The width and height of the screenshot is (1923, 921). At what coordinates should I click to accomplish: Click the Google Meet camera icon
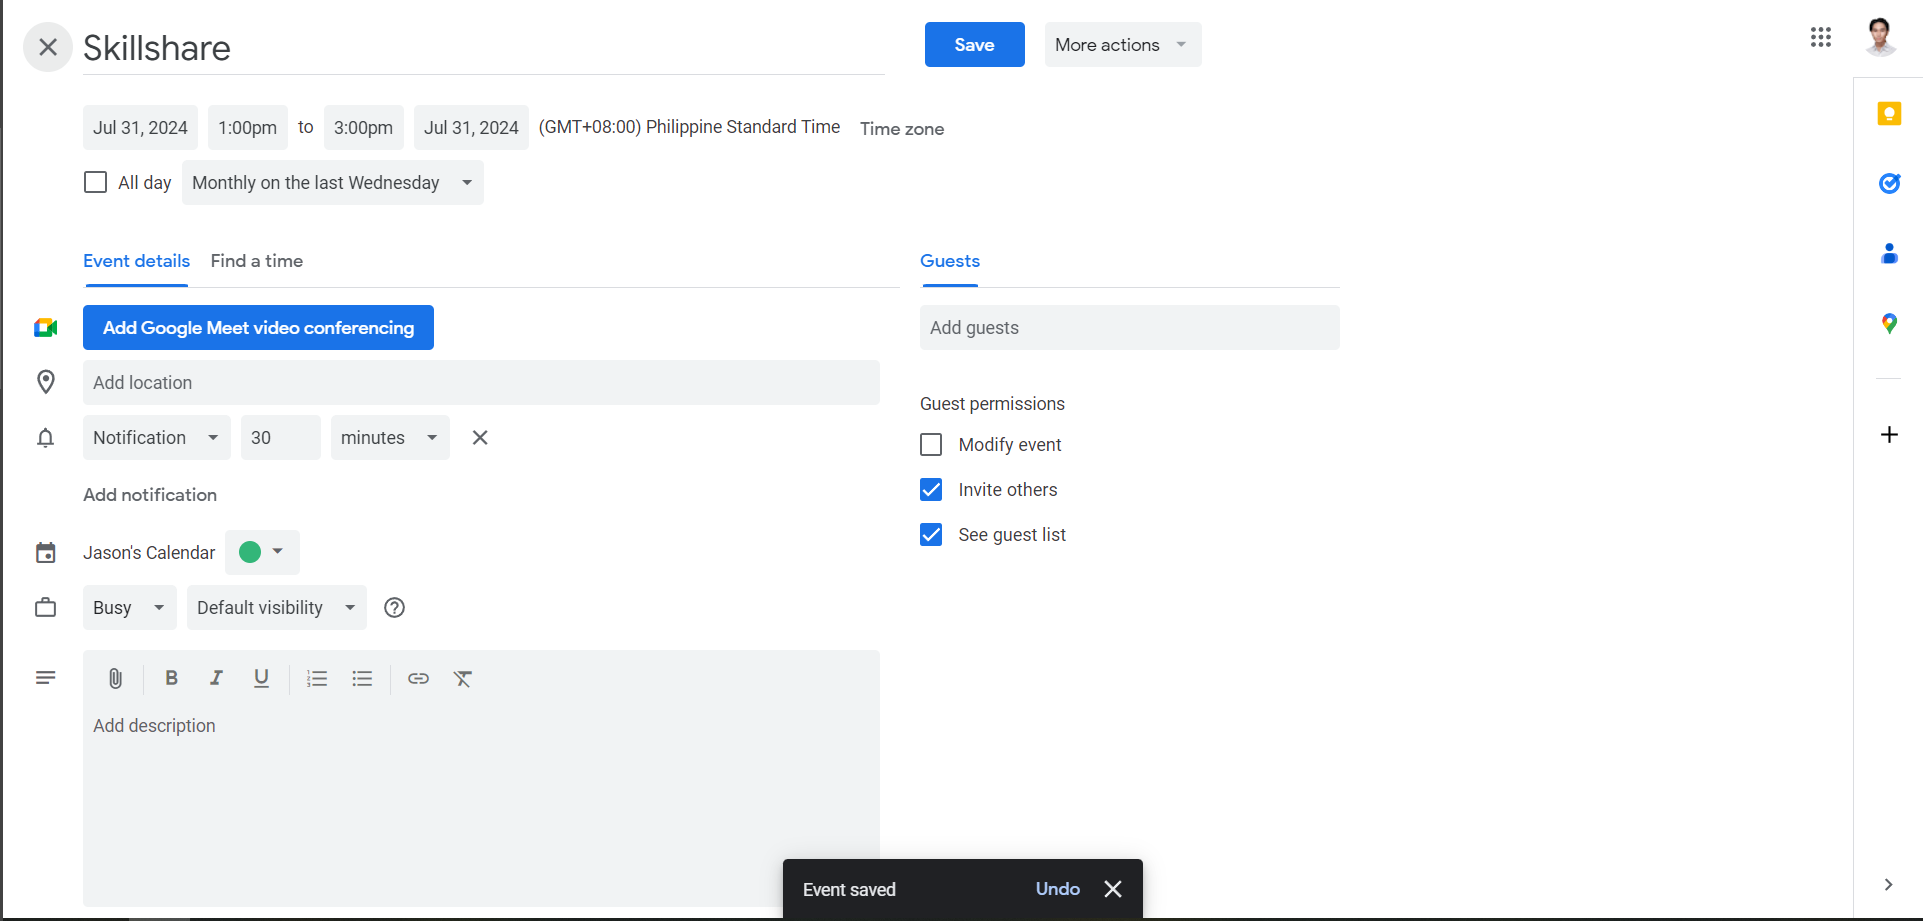pos(45,328)
